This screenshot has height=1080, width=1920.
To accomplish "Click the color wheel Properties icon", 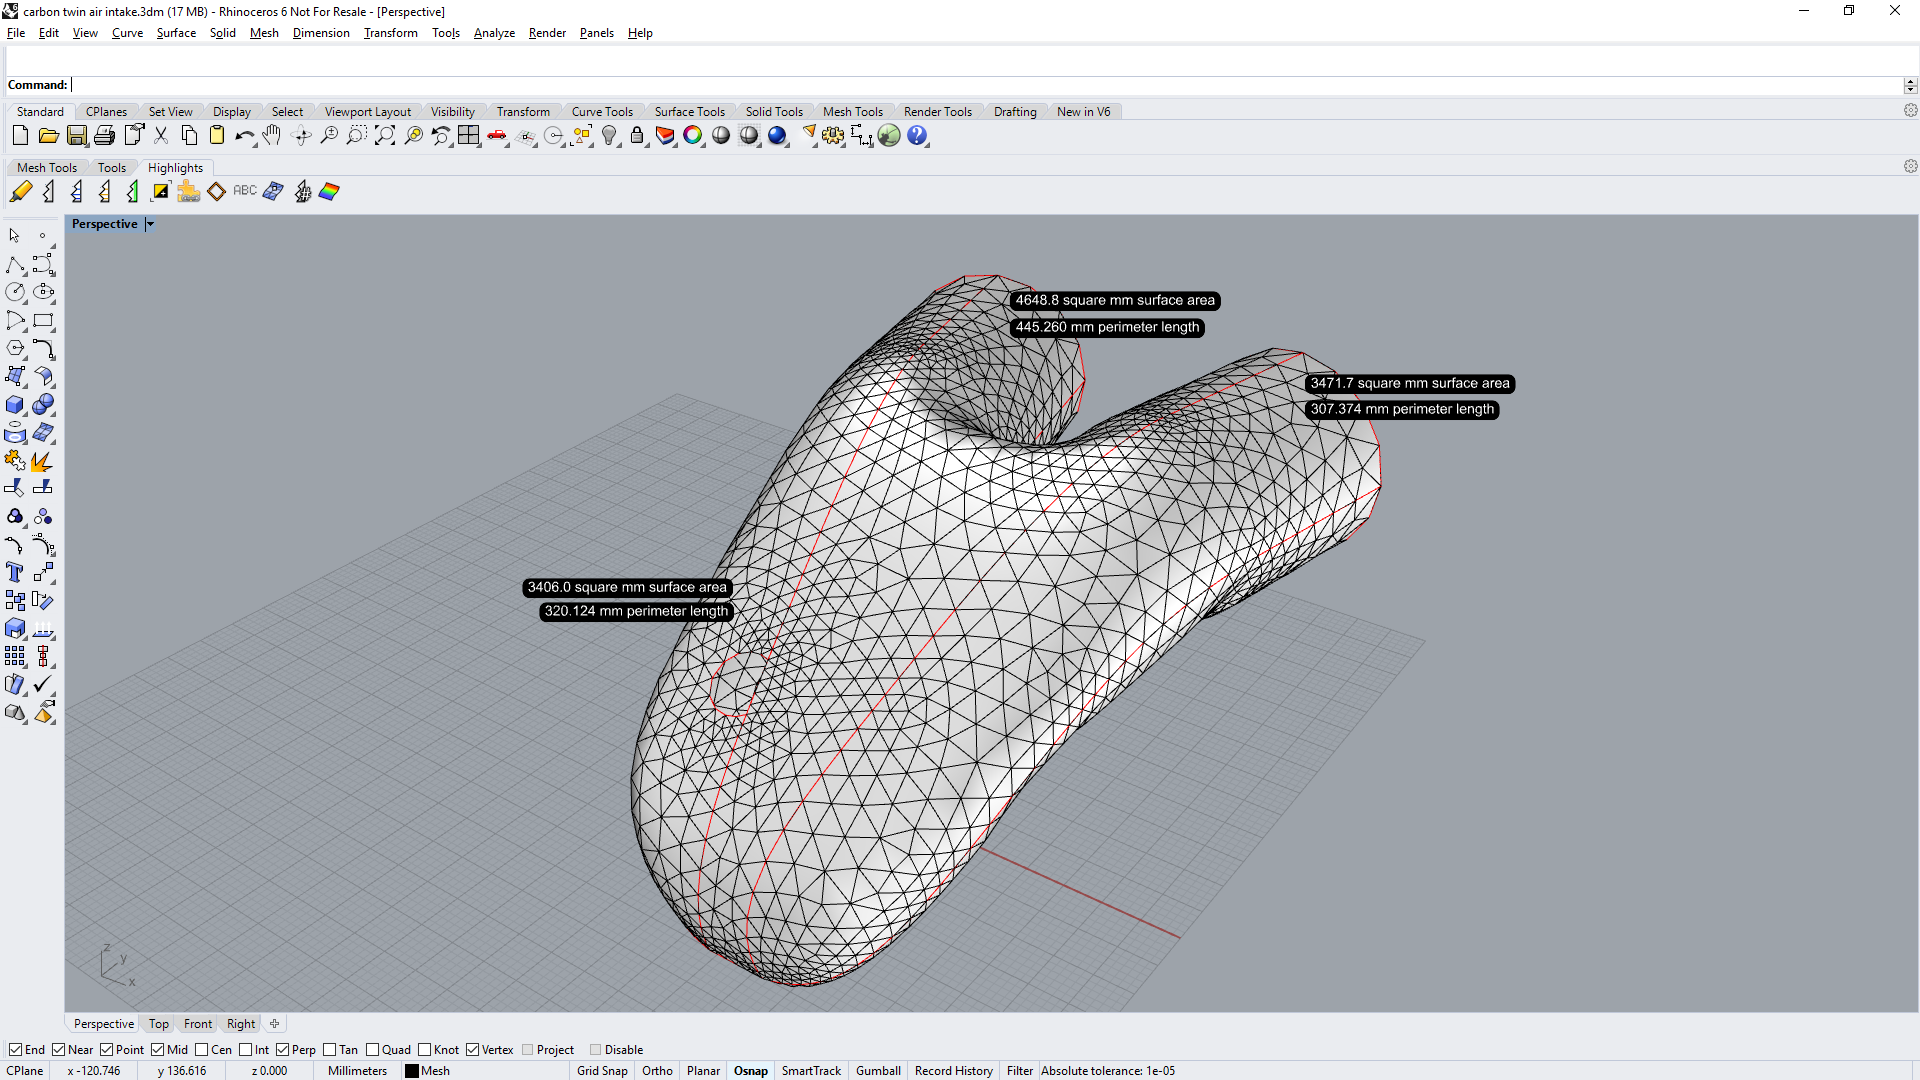I will click(x=693, y=136).
